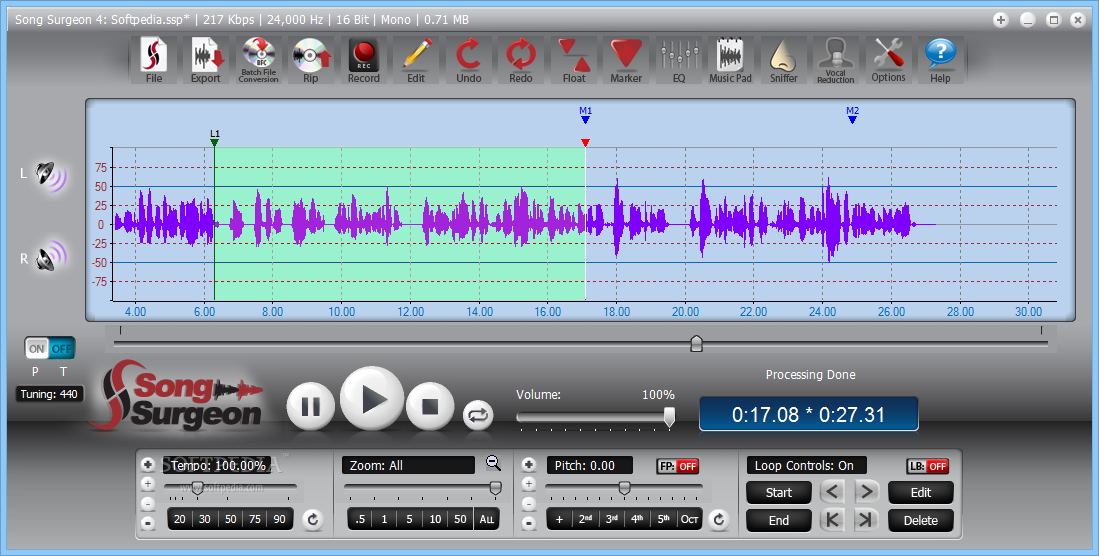Click the Help question icon
Image resolution: width=1099 pixels, height=556 pixels.
[x=940, y=60]
